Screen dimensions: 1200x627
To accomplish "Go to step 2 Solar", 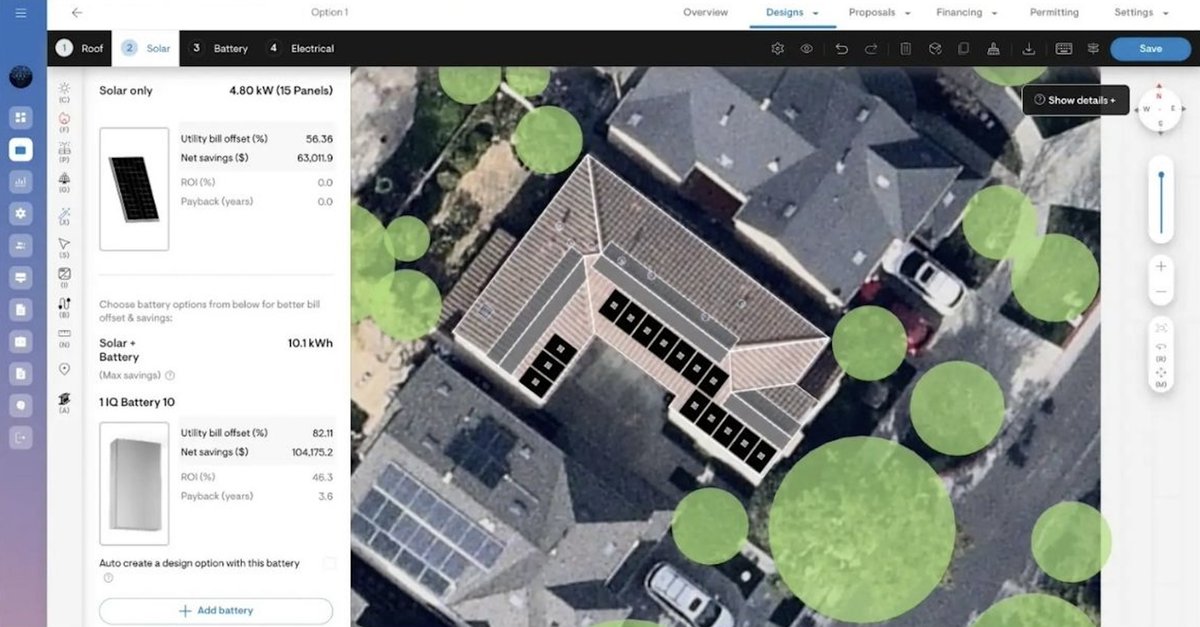I will [146, 48].
